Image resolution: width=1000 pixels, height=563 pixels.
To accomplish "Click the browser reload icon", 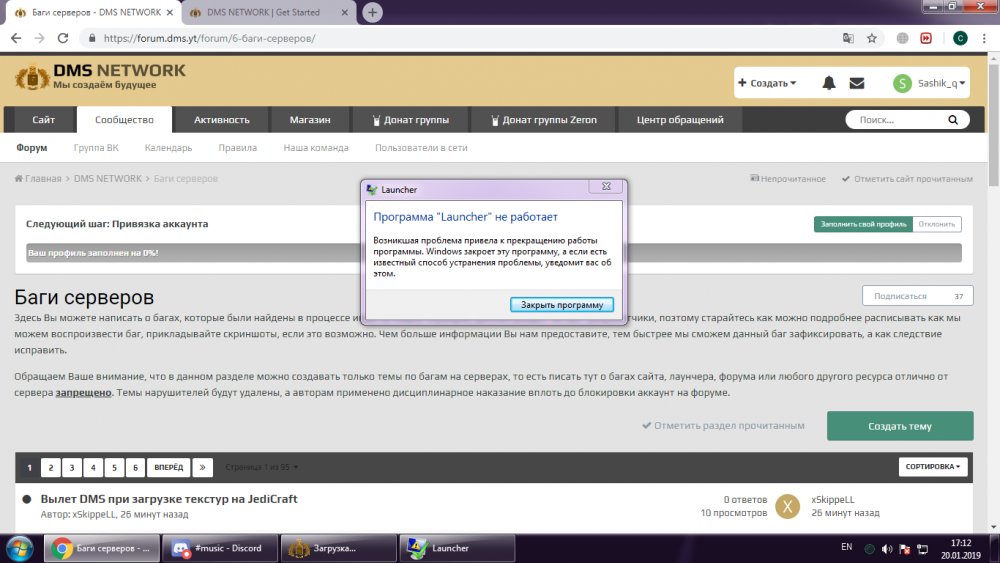I will [63, 38].
